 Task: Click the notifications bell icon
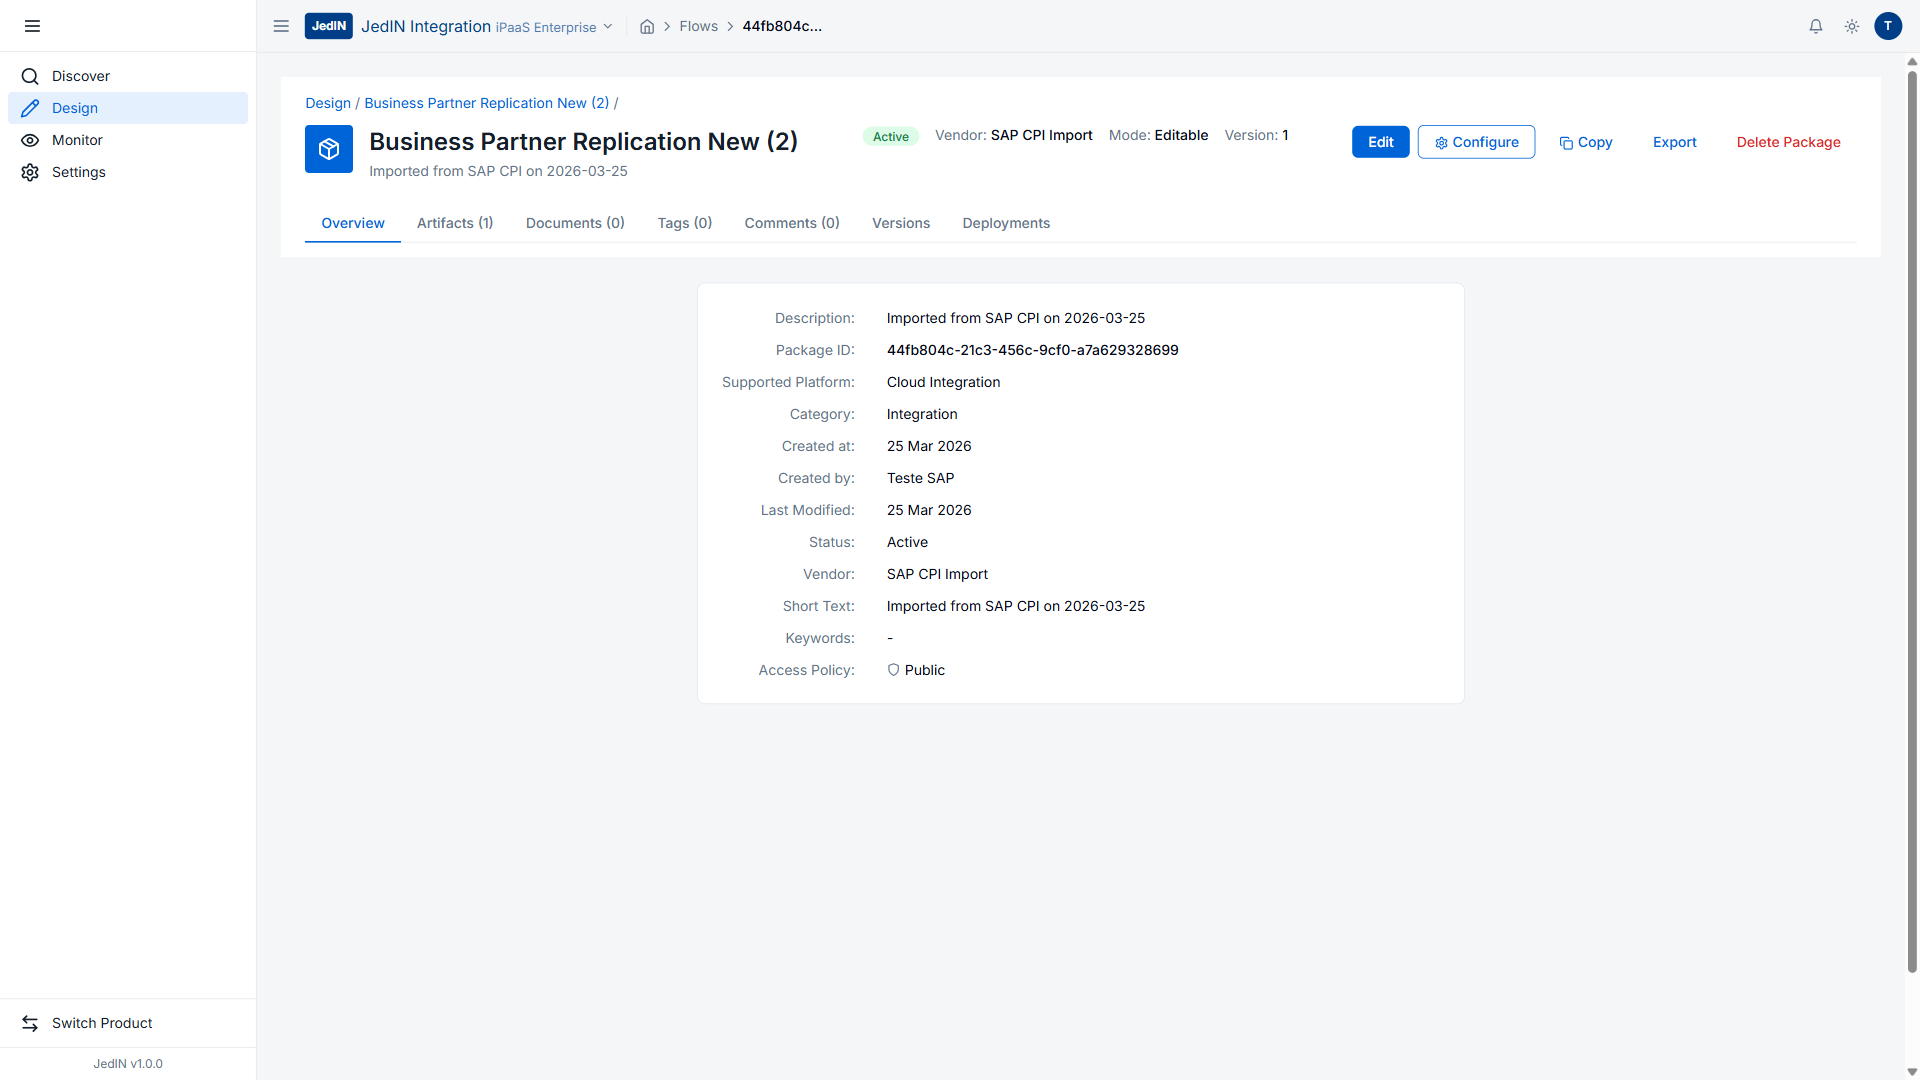tap(1816, 27)
